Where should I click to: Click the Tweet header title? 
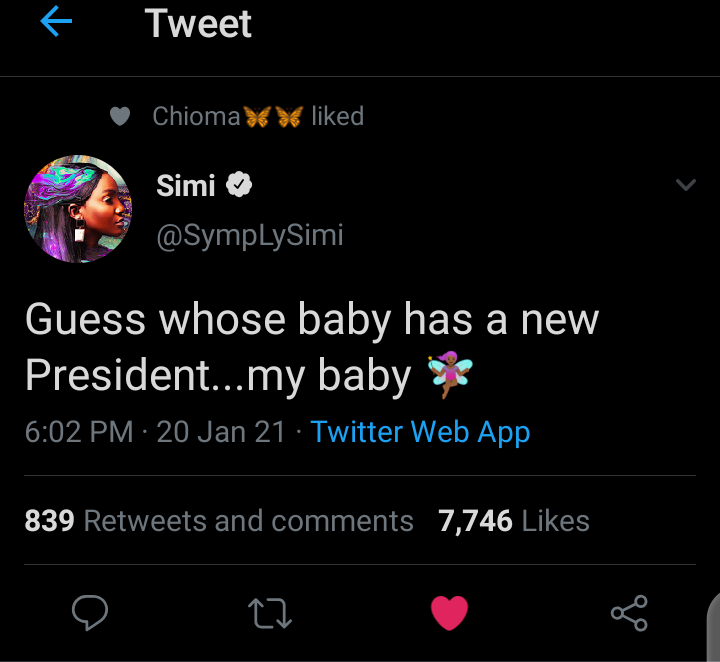pos(198,23)
